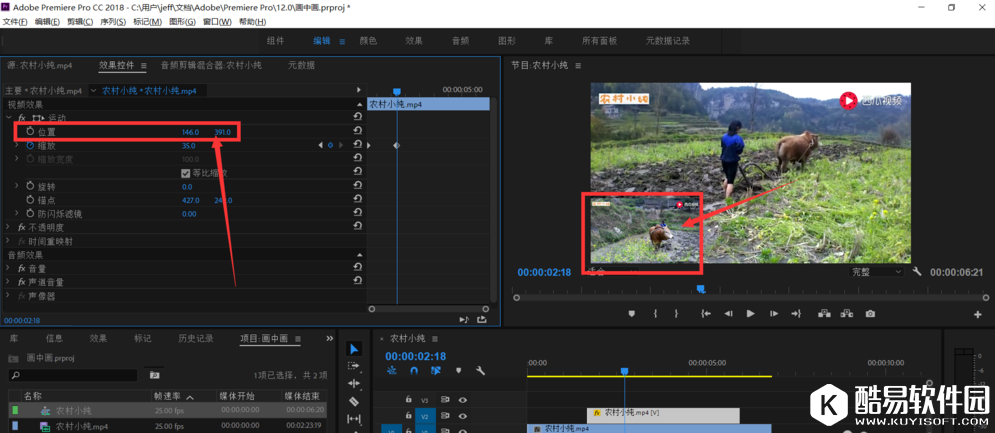Open the 历史记录 history panel tab
Viewport: 995px width, 433px height.
tap(195, 338)
